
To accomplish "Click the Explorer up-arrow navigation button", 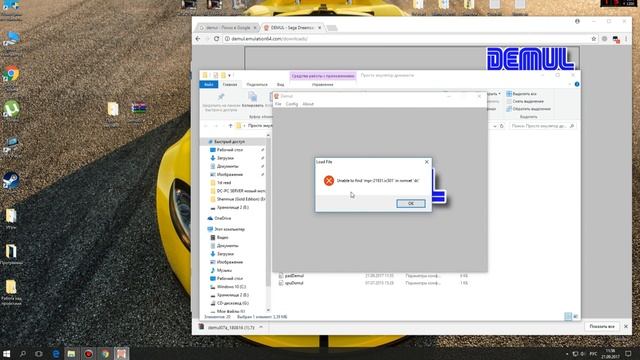I will (230, 126).
